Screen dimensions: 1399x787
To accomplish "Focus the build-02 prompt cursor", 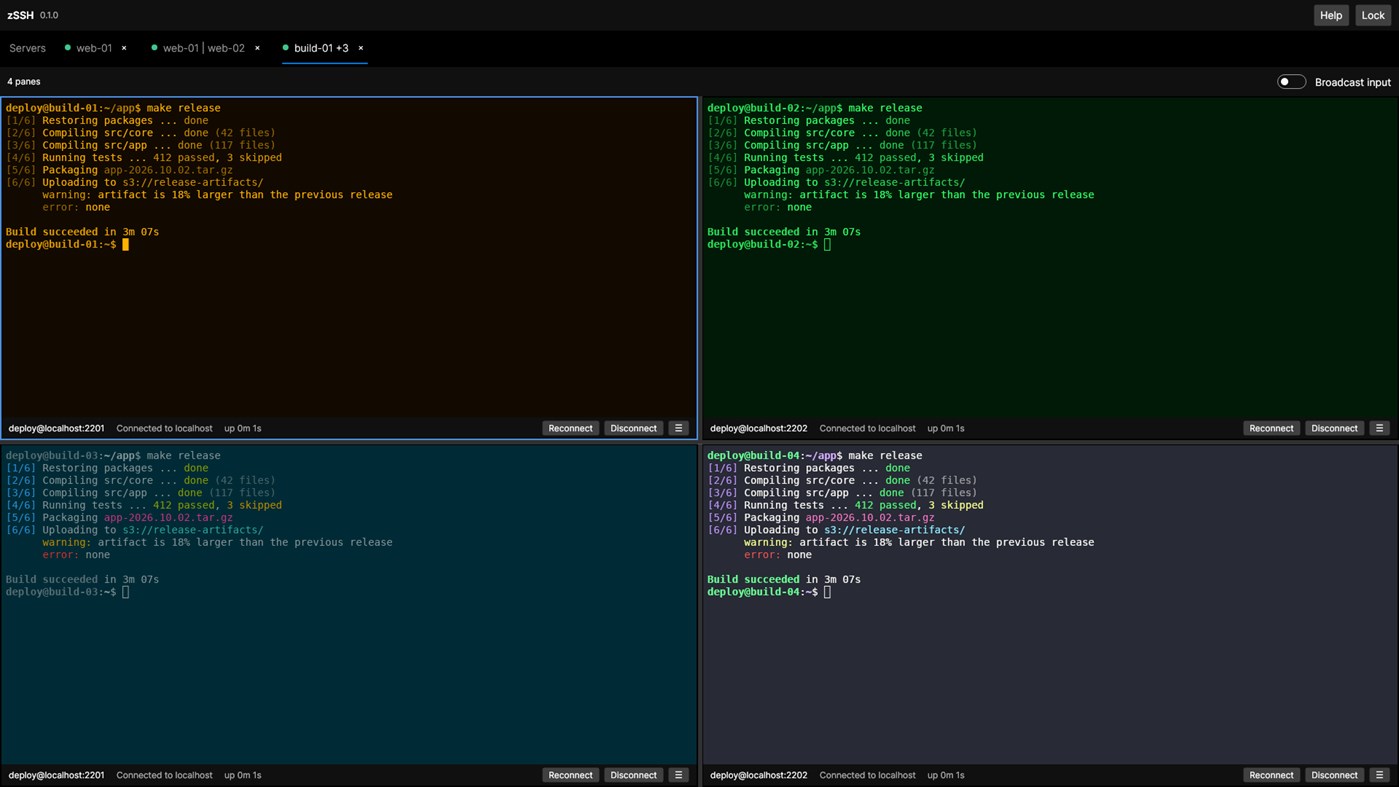I will tap(827, 244).
